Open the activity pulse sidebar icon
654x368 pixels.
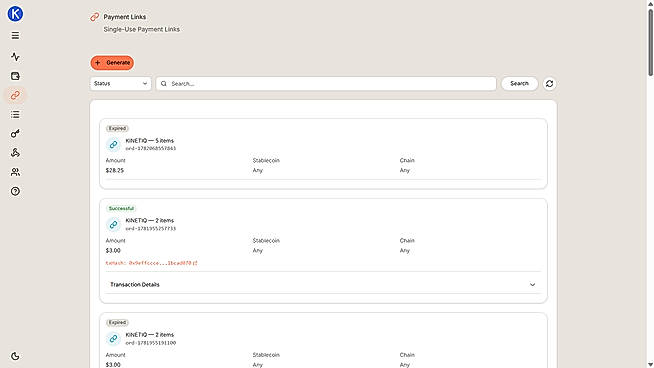click(x=15, y=57)
